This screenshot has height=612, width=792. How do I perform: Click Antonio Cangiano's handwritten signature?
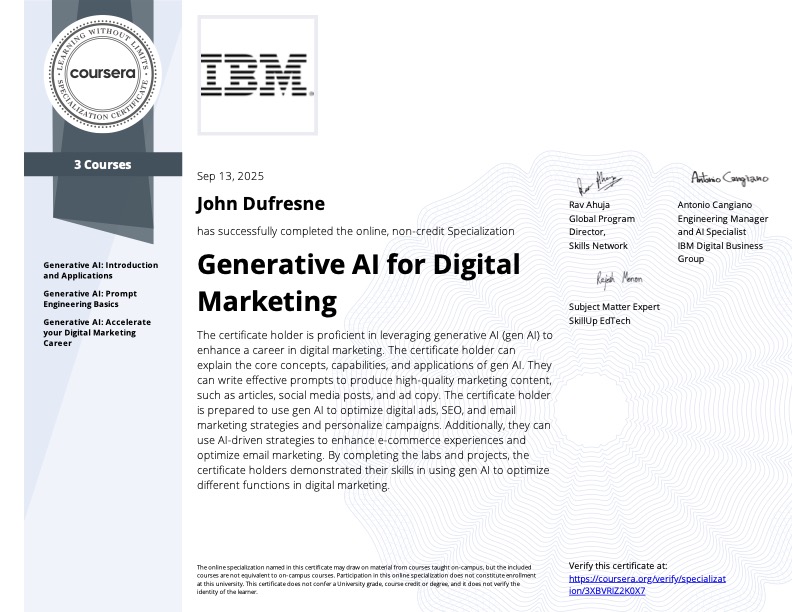(x=729, y=178)
